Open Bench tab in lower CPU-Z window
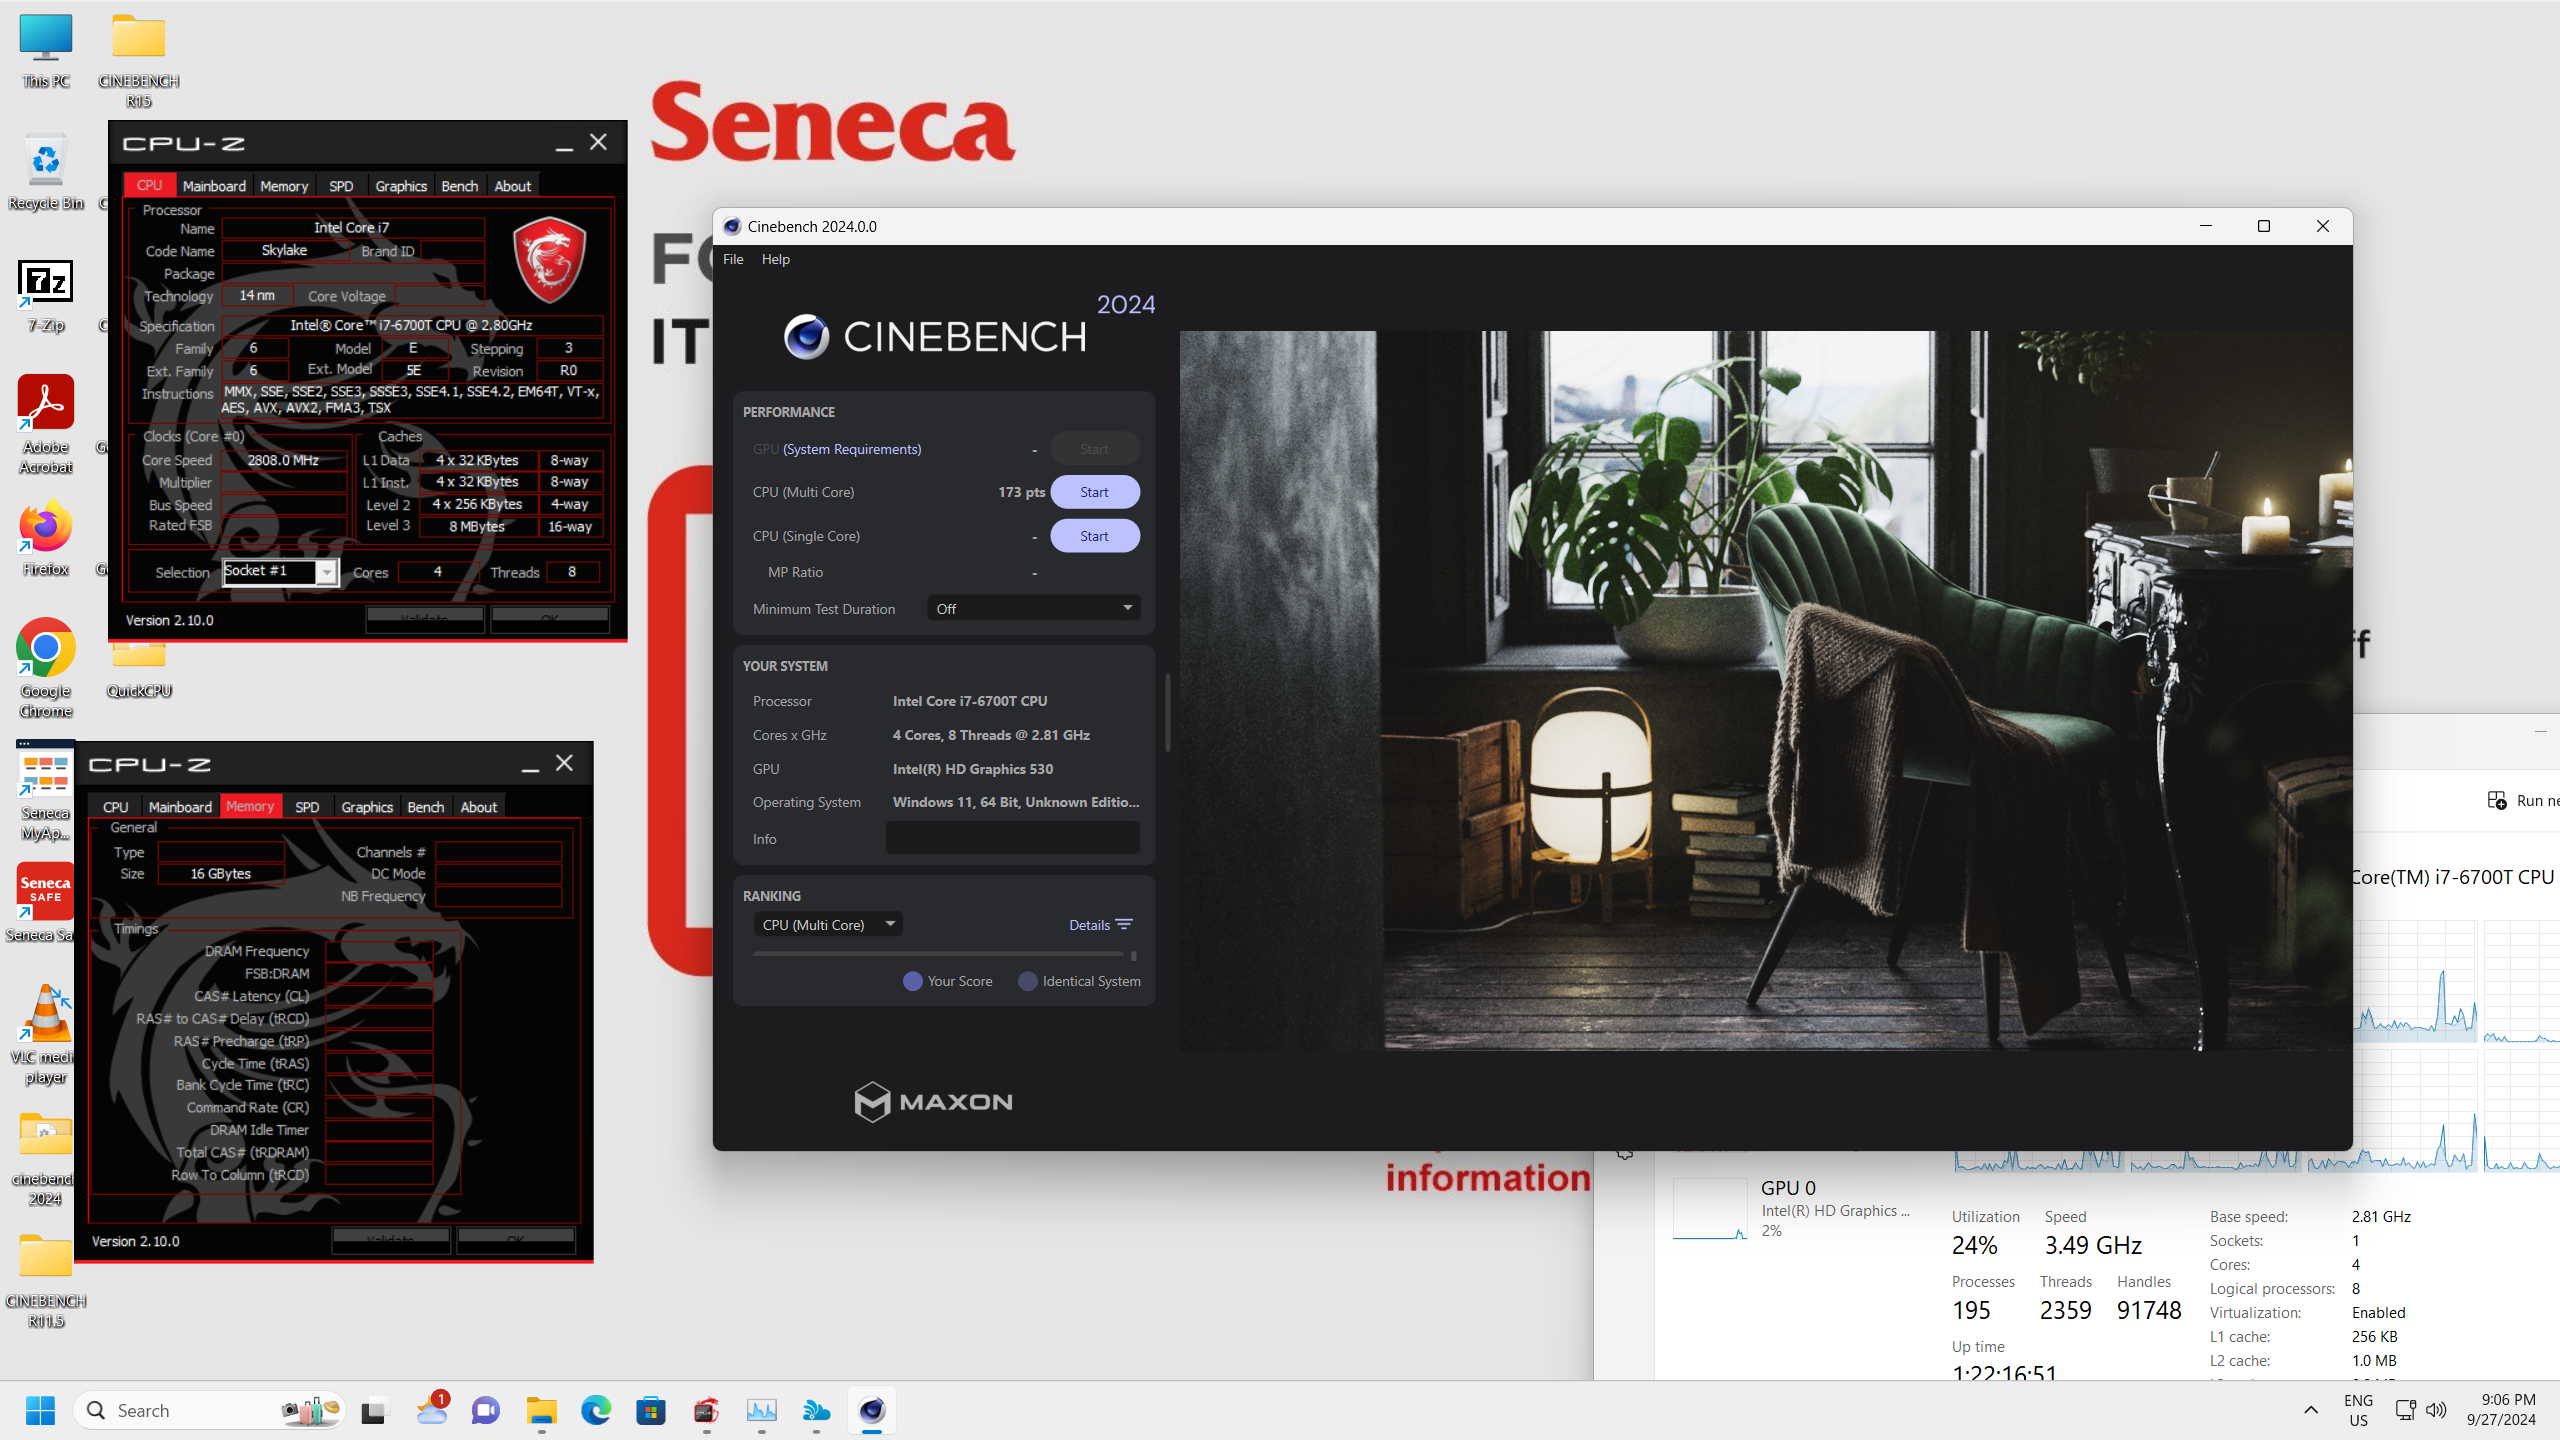 [x=425, y=807]
